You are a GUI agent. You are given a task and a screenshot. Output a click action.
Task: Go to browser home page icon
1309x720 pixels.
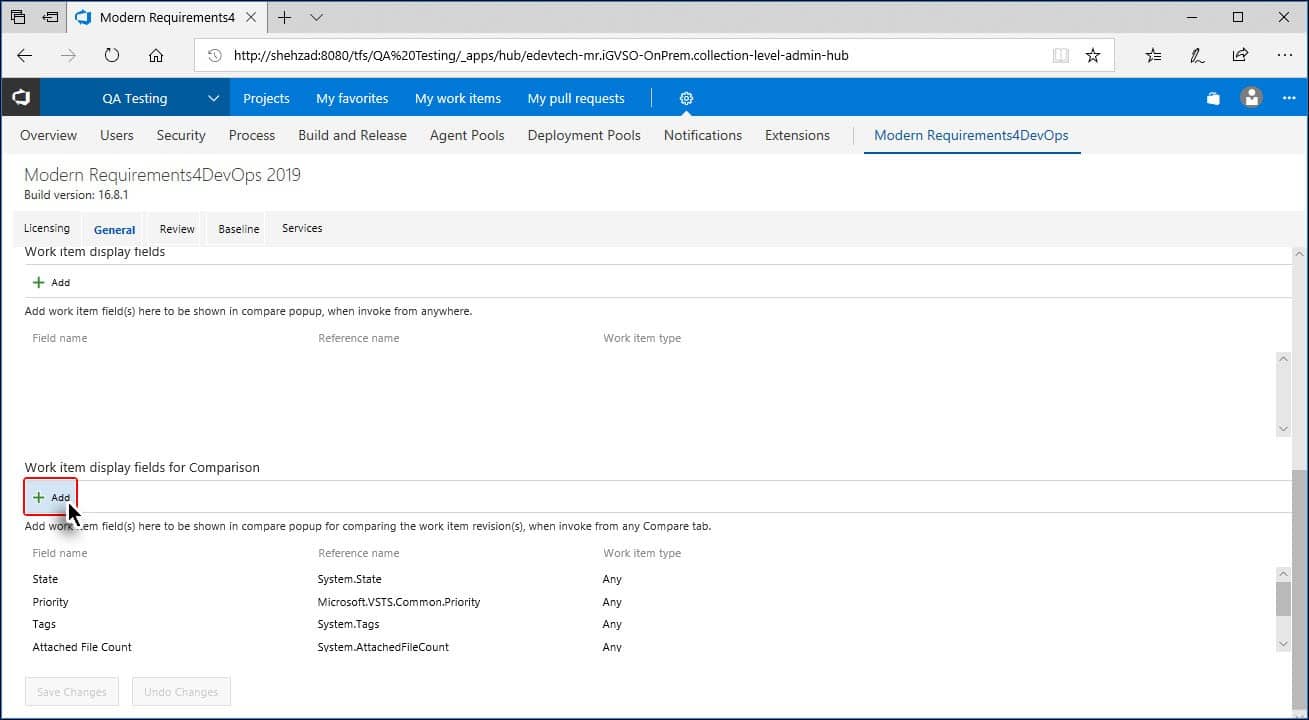point(156,56)
